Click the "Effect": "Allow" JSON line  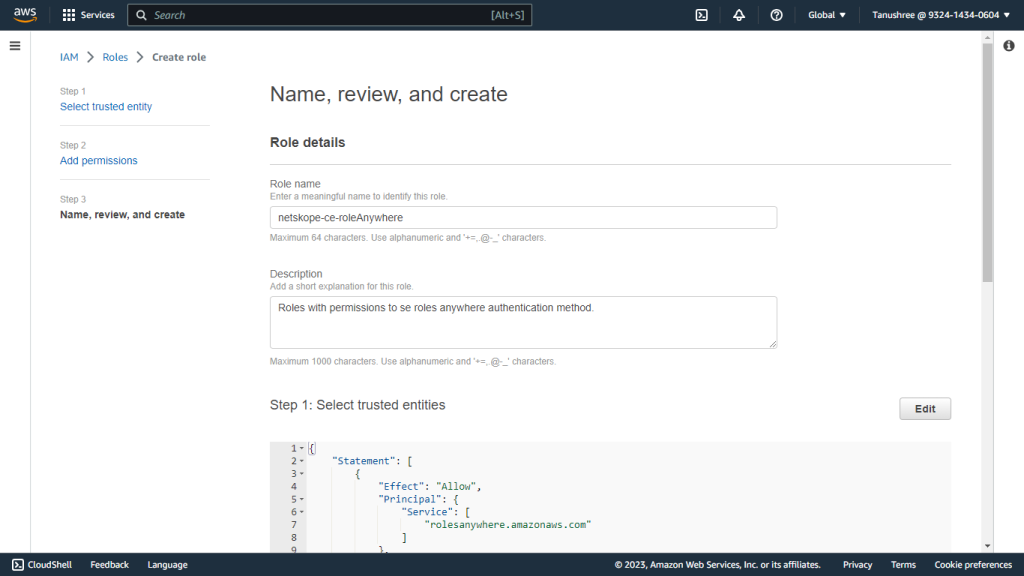tap(429, 487)
